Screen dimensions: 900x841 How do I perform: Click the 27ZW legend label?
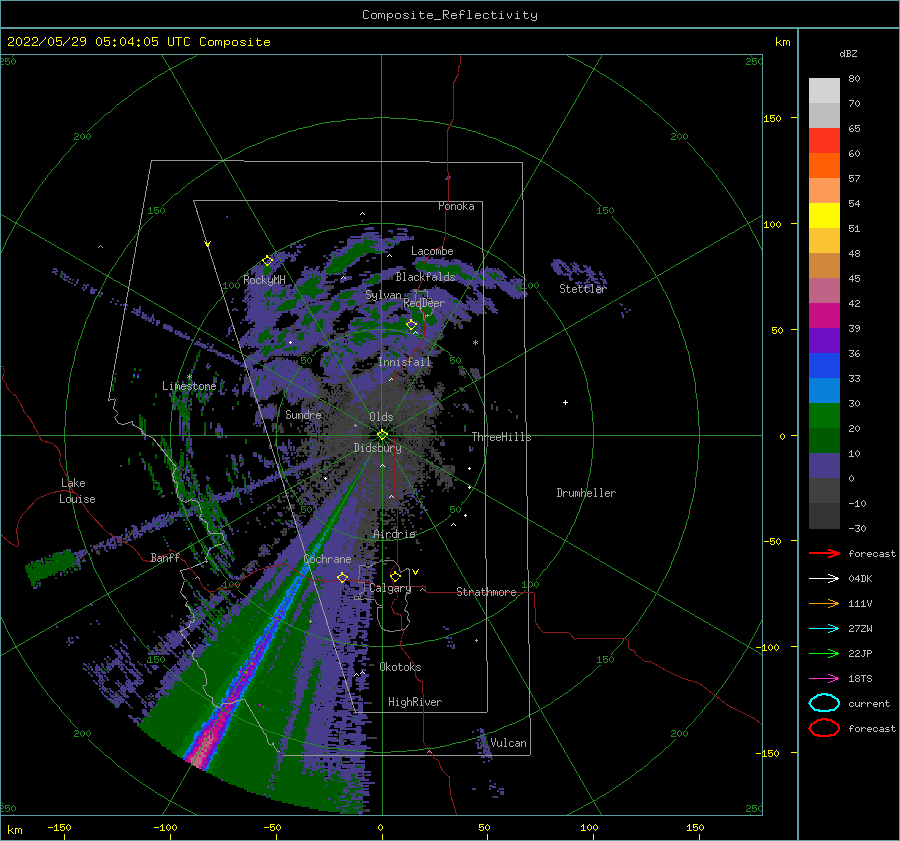(x=860, y=629)
